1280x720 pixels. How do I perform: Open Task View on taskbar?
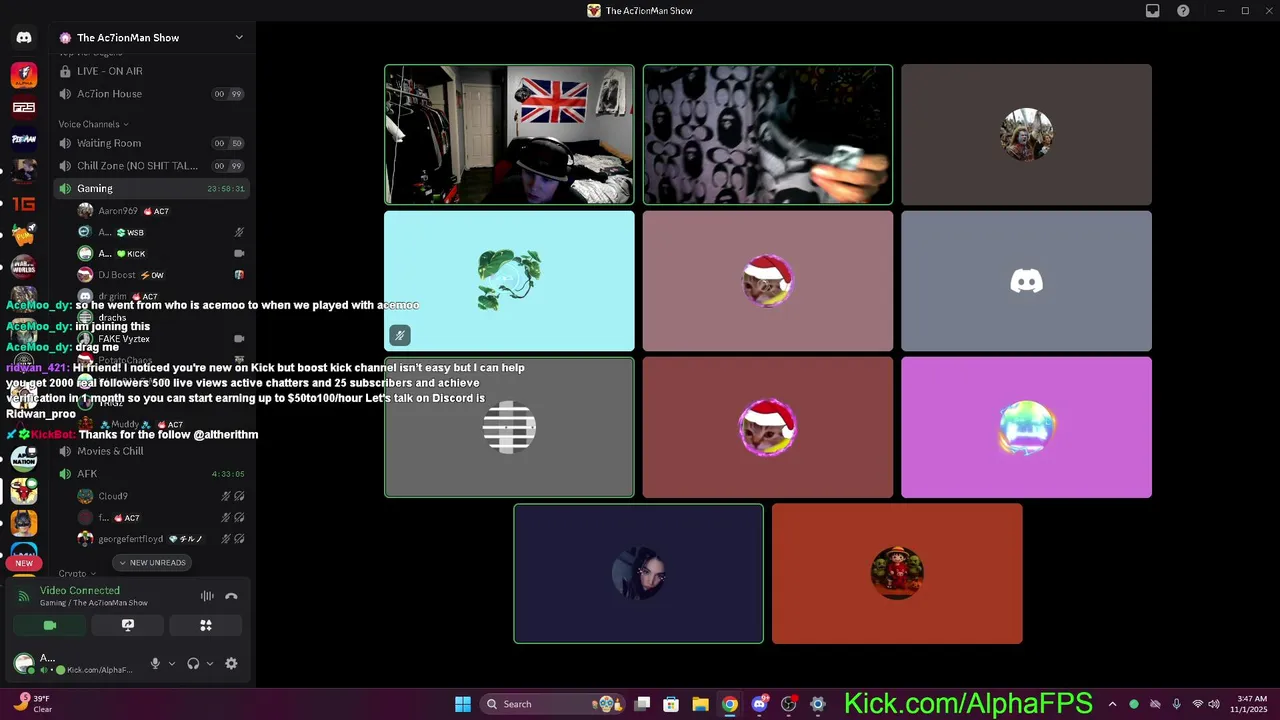click(x=643, y=704)
